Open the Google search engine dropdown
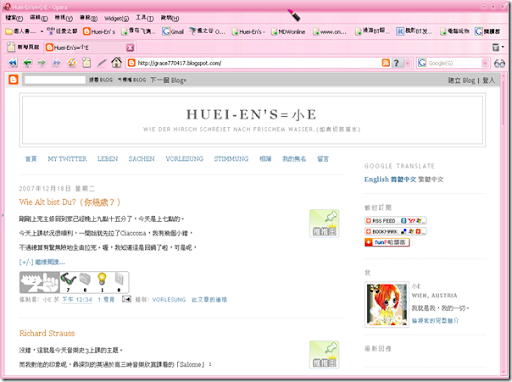This screenshot has height=382, width=512. click(485, 63)
